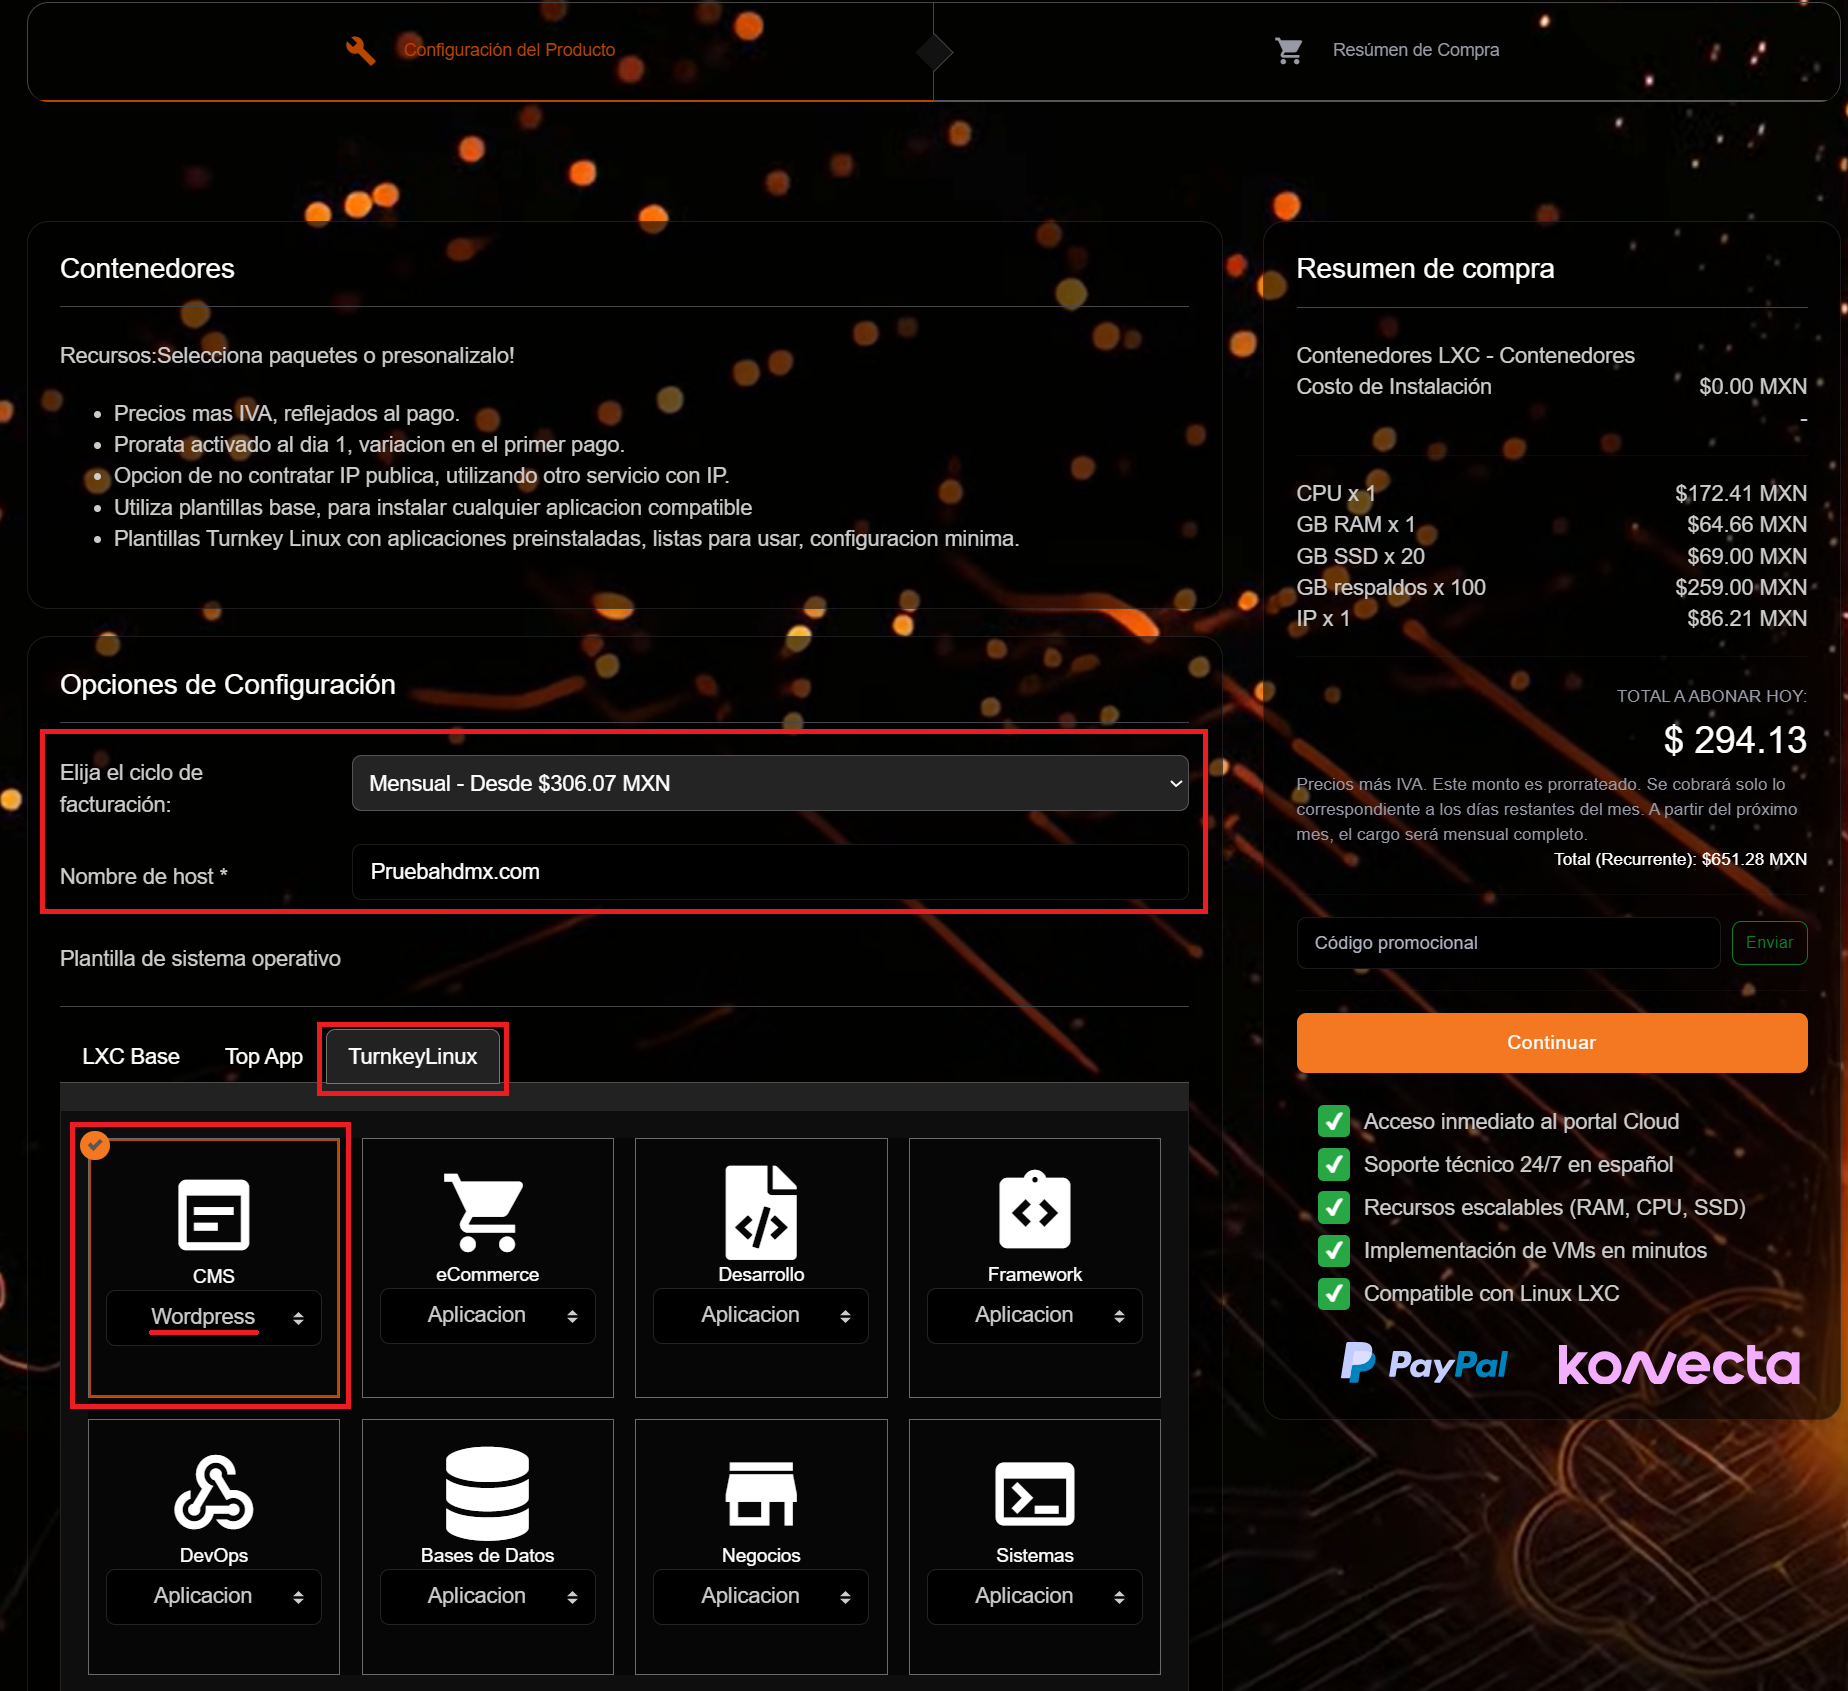Click the Código promocional input field
This screenshot has width=1848, height=1691.
1507,943
